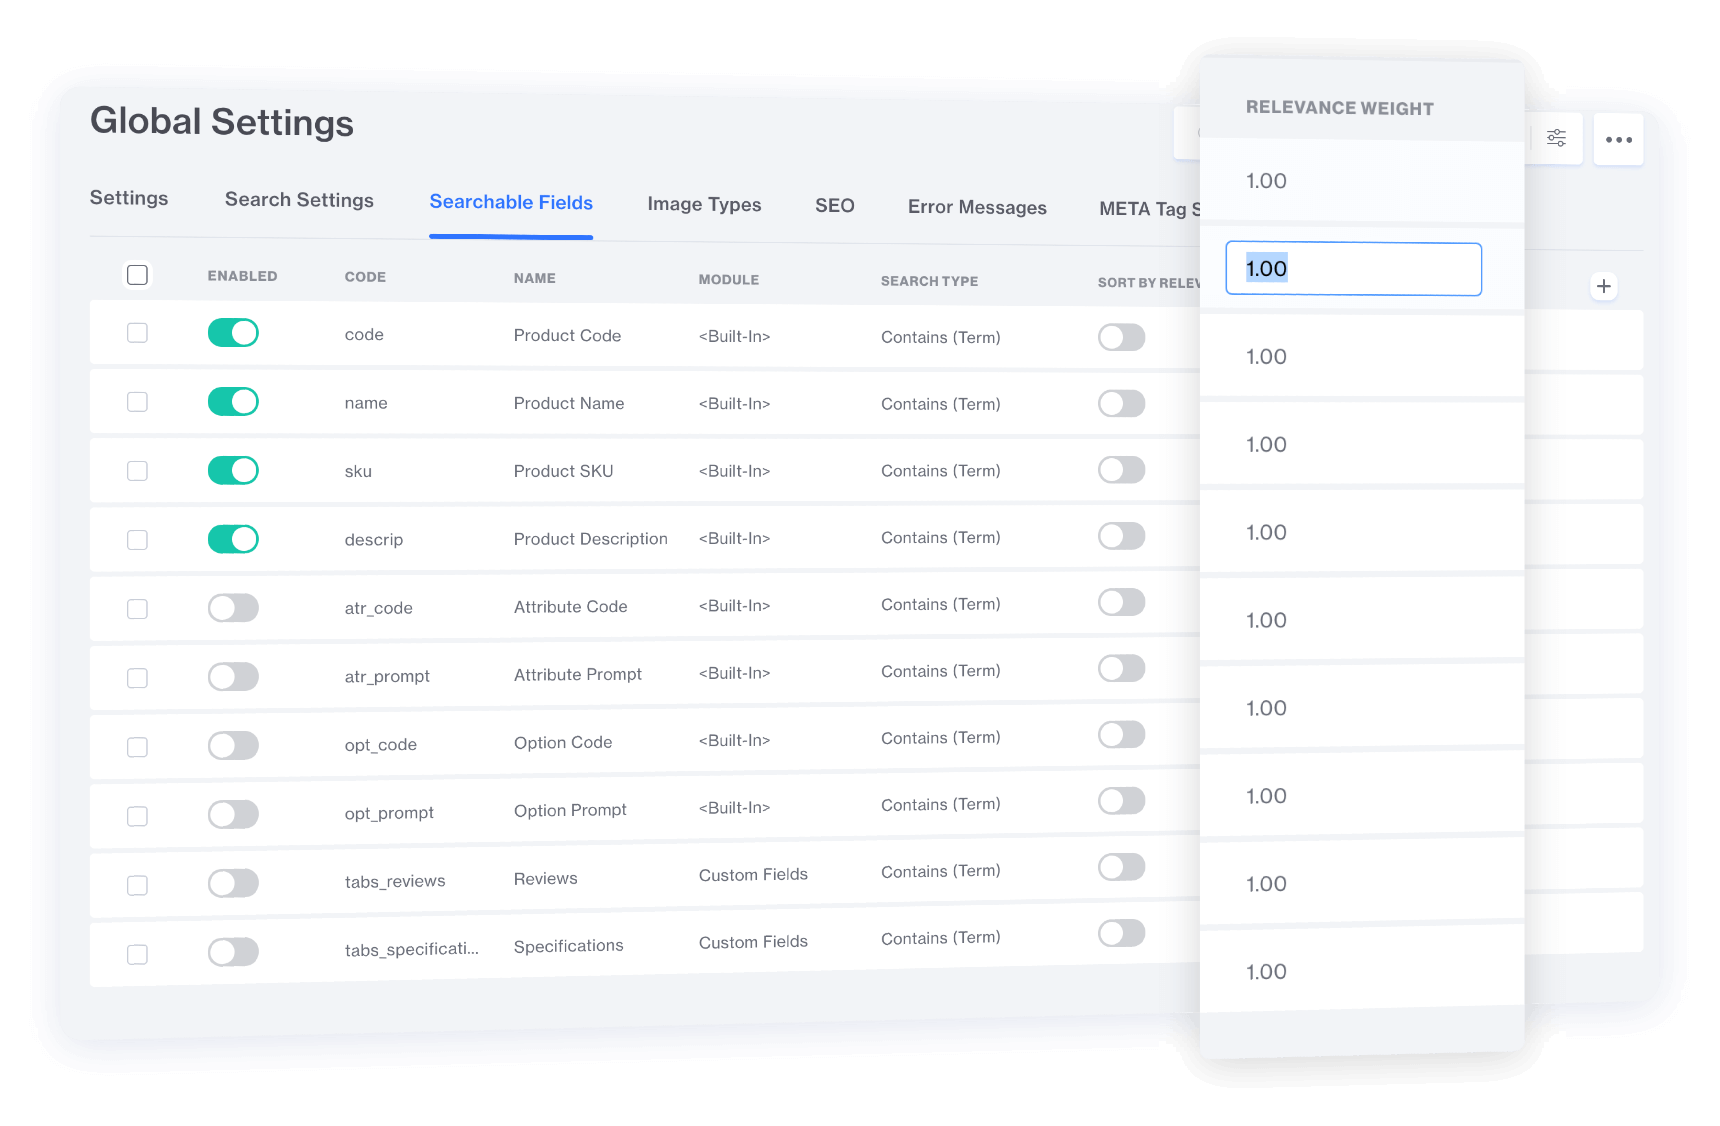This screenshot has width=1720, height=1126.
Task: Open the SEO tab
Action: coord(835,206)
